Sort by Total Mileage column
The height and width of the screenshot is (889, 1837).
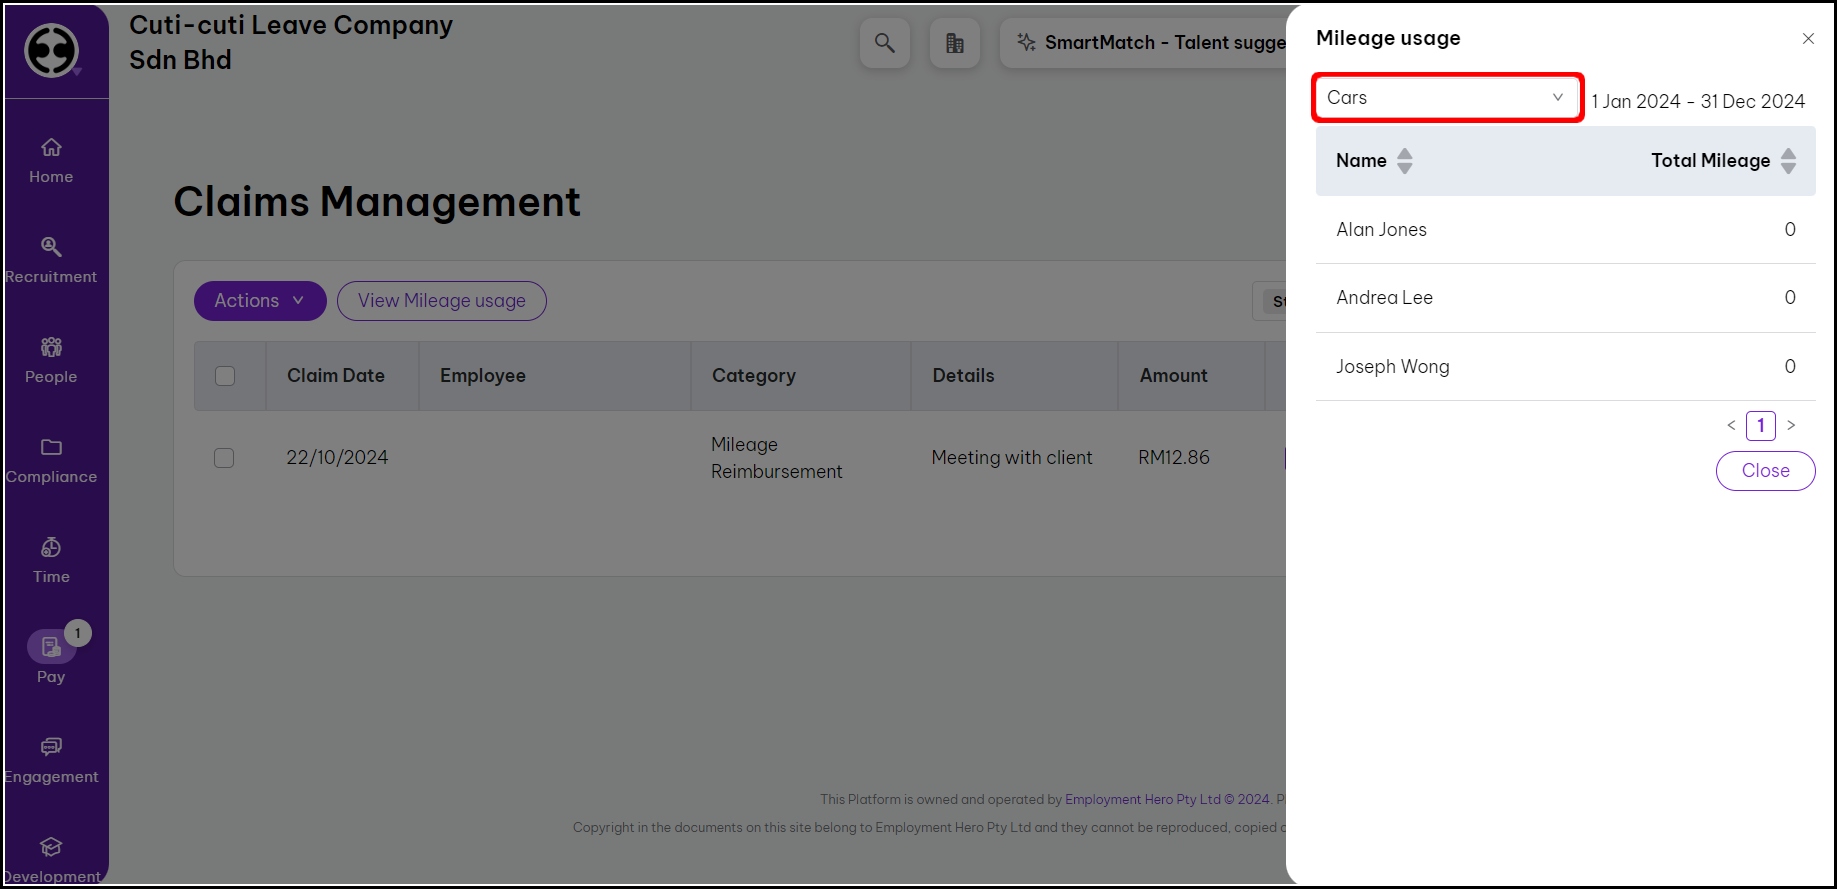(1788, 161)
